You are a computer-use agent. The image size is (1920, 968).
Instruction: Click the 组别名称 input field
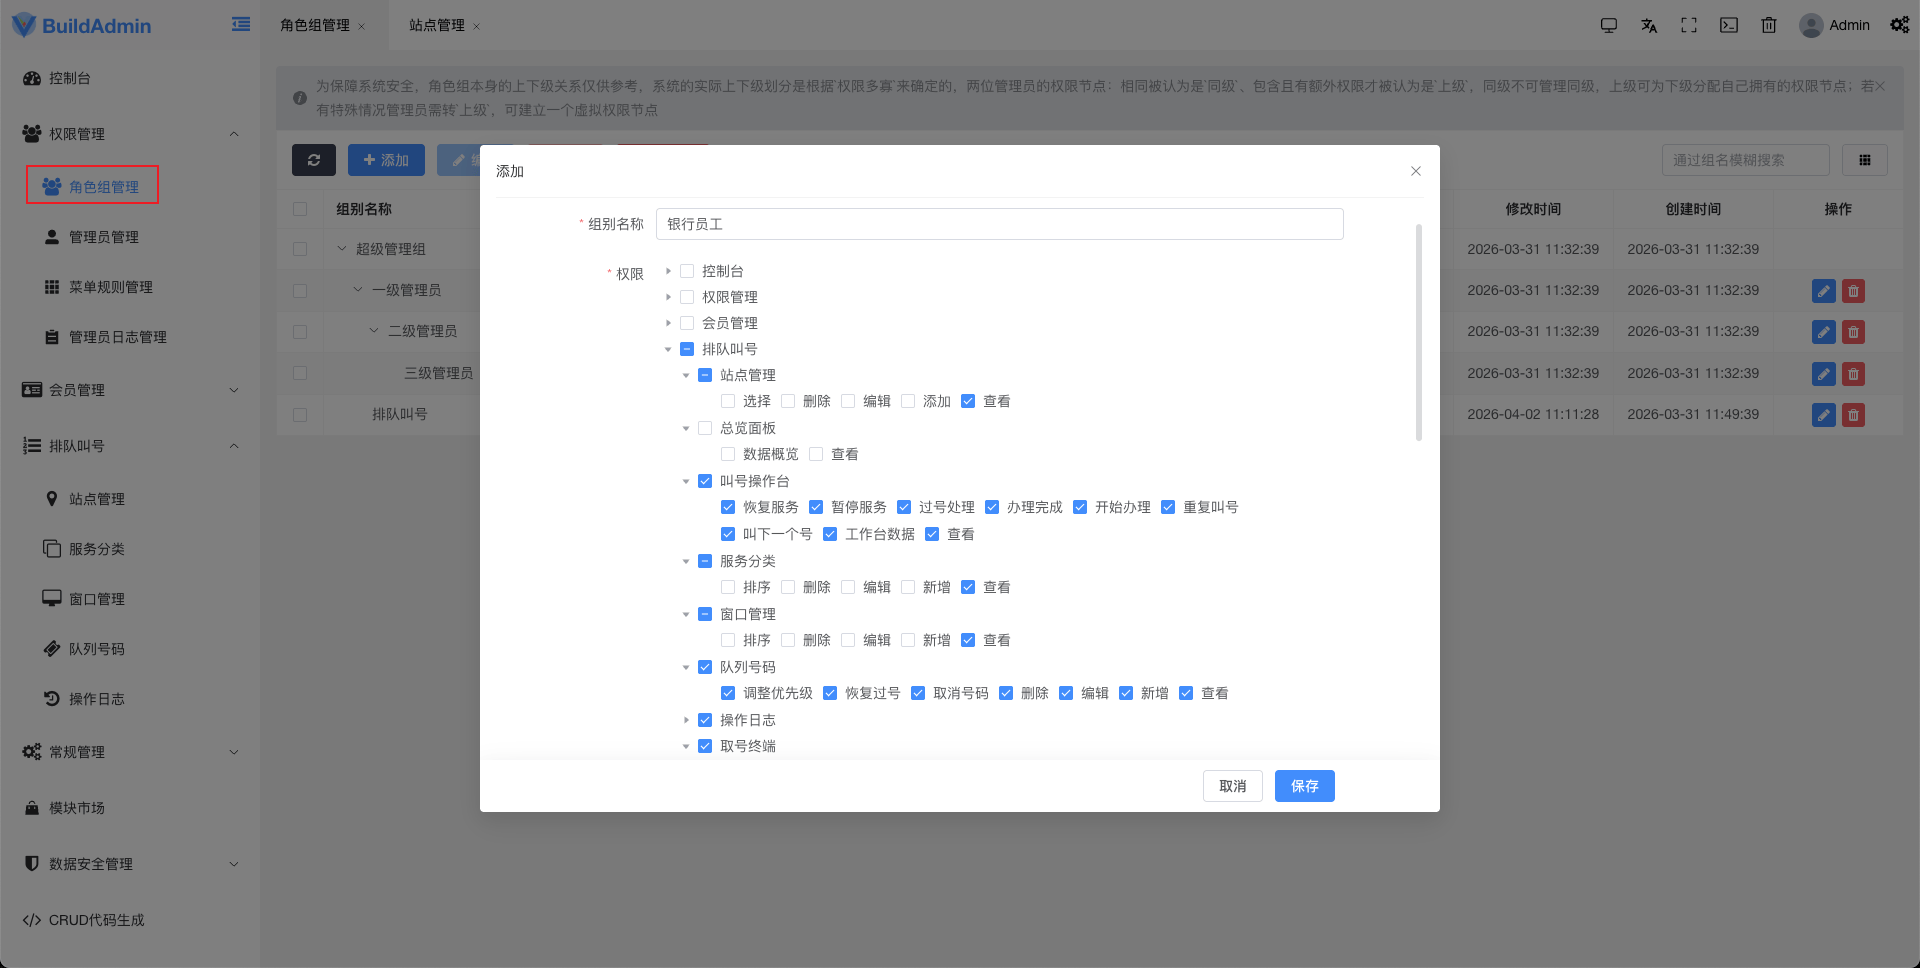(x=999, y=224)
